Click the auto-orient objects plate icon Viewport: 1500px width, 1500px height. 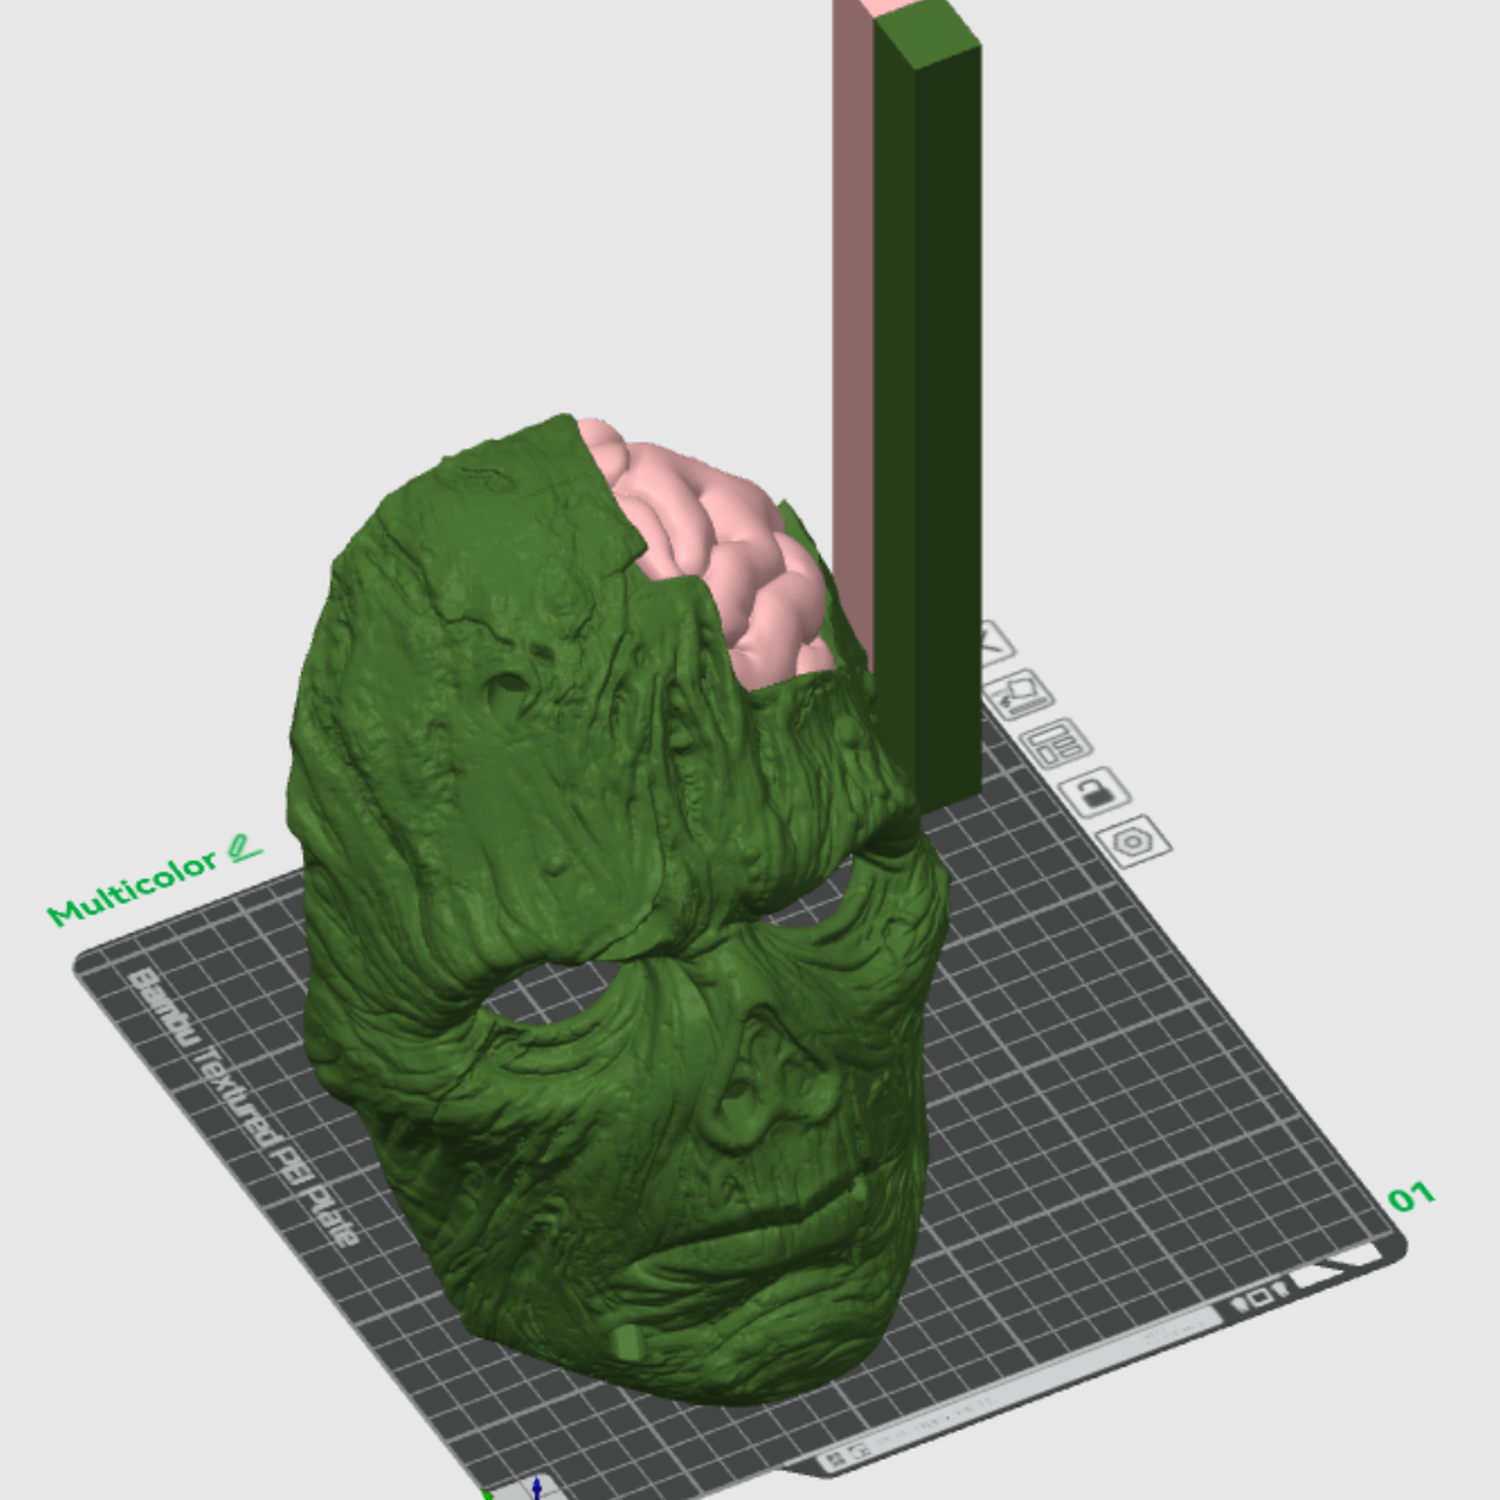[x=1019, y=694]
